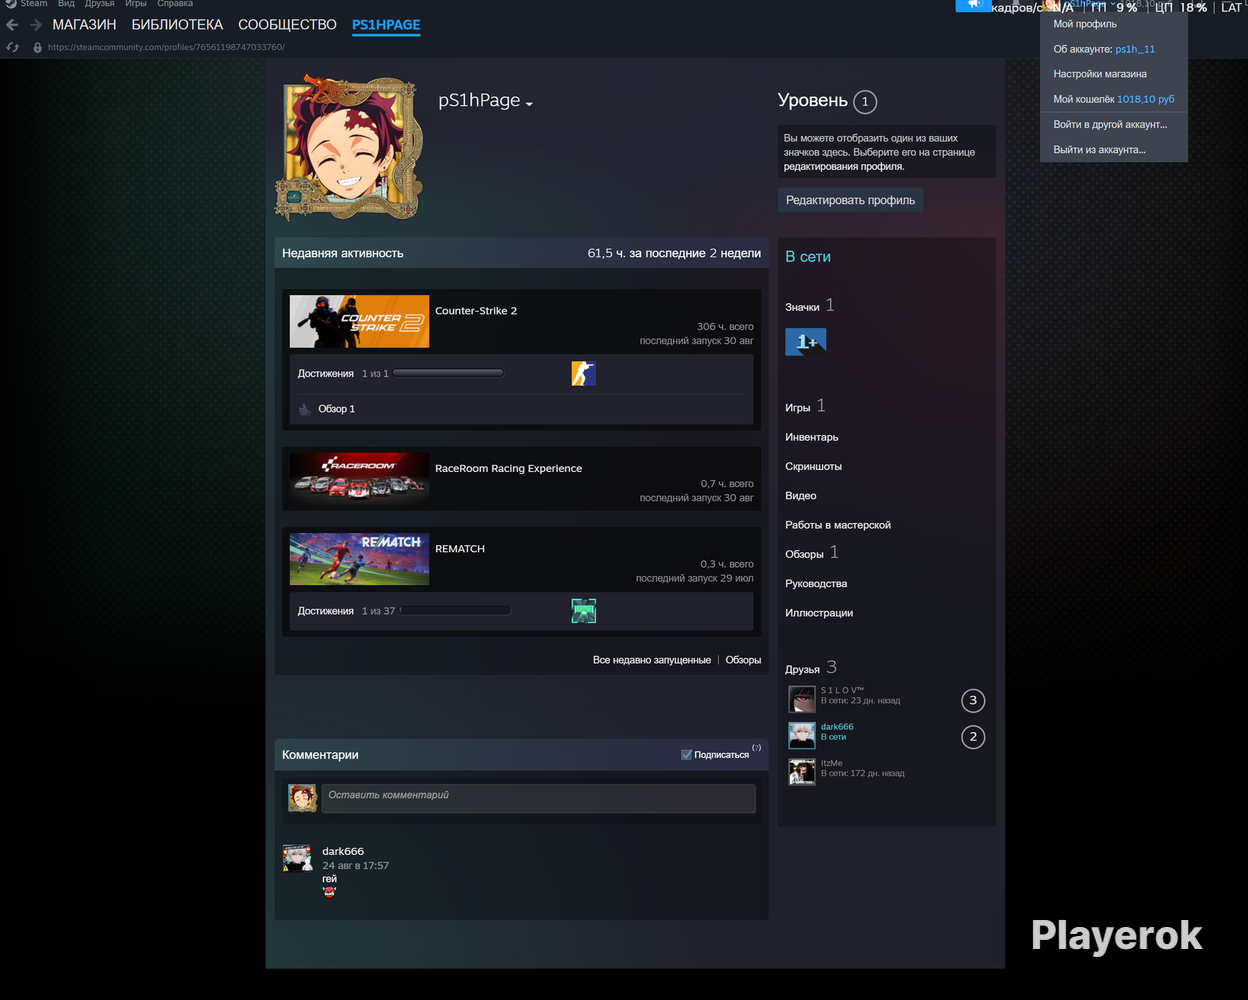This screenshot has width=1248, height=1000.
Task: Open the Руководства link
Action: pyautogui.click(x=816, y=584)
